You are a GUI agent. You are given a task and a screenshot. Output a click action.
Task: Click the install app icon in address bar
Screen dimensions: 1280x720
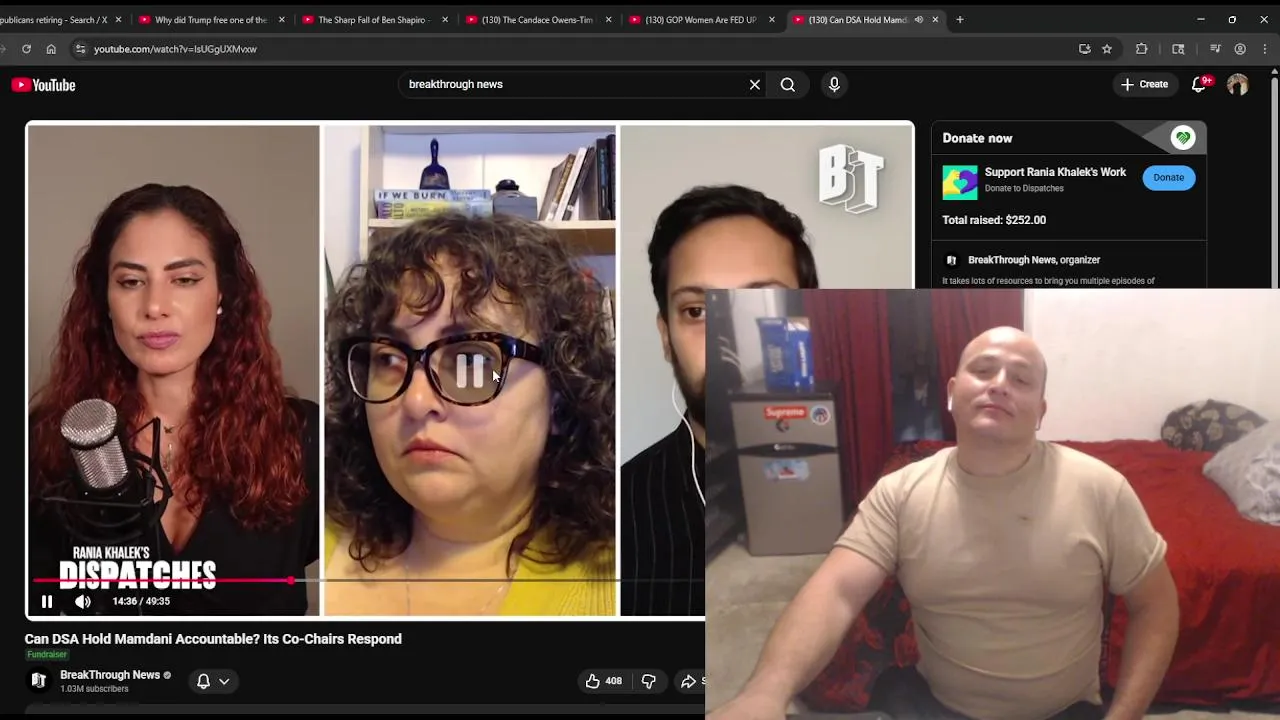pos(1084,49)
